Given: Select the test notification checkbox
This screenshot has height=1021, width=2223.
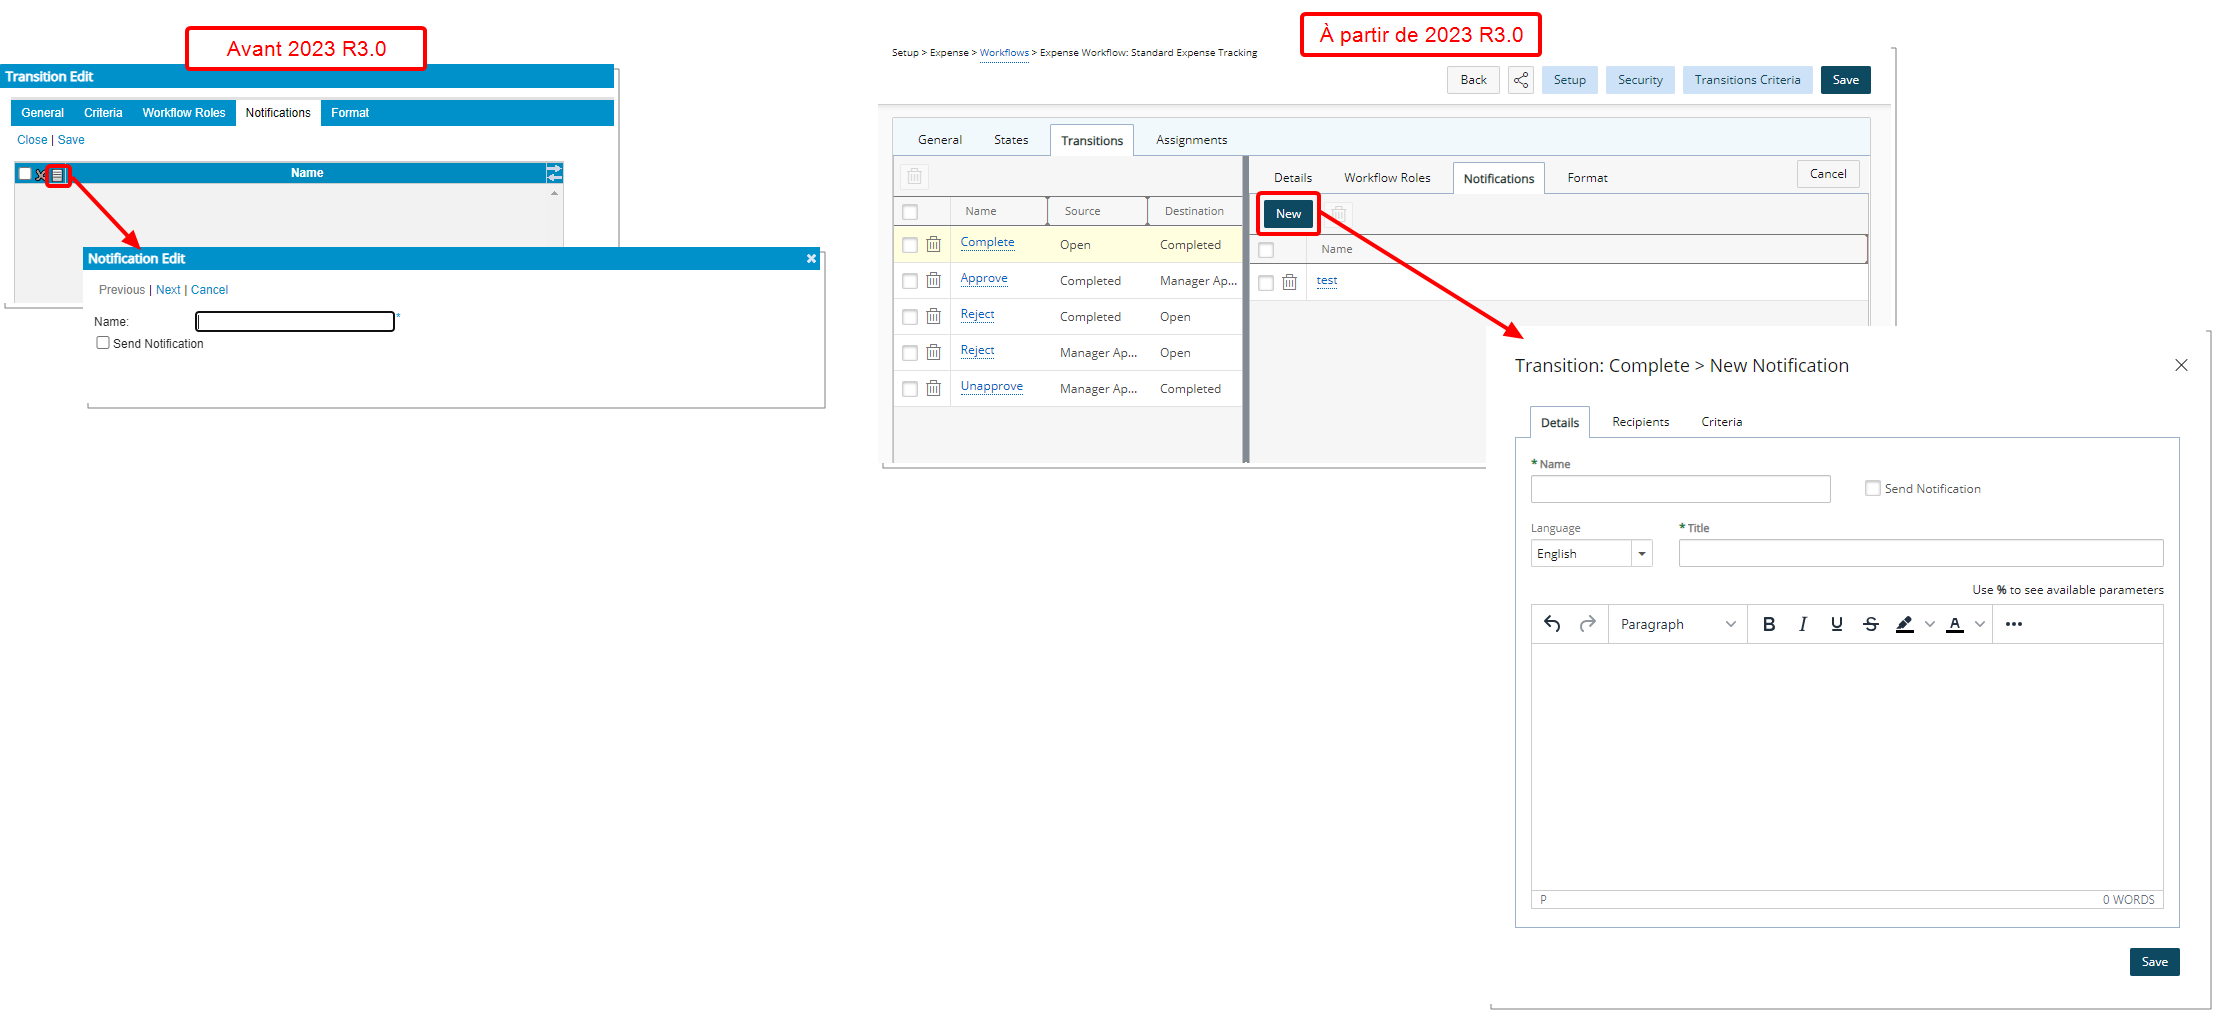Looking at the screenshot, I should coord(1266,283).
